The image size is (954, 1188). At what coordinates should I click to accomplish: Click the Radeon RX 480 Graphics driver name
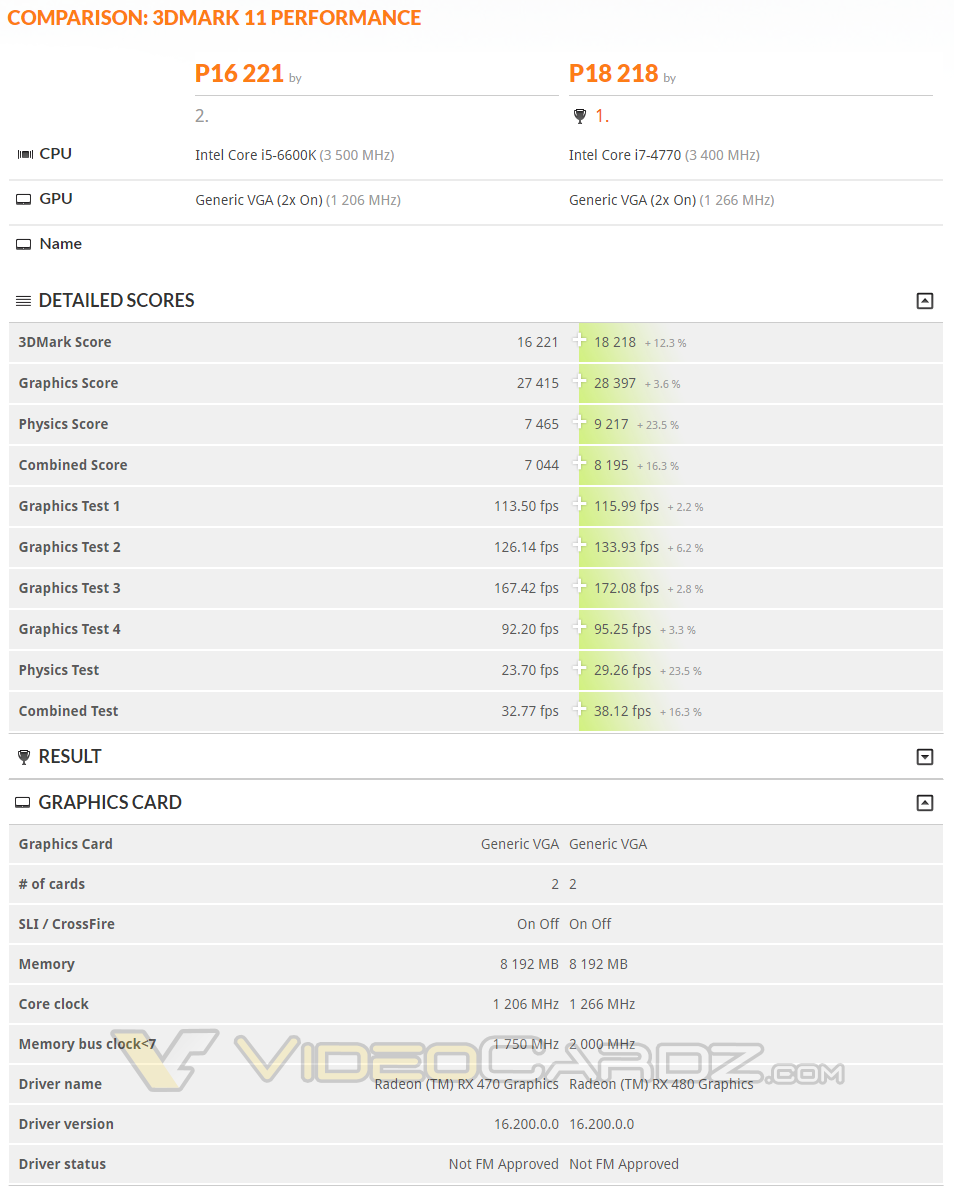[x=661, y=1084]
